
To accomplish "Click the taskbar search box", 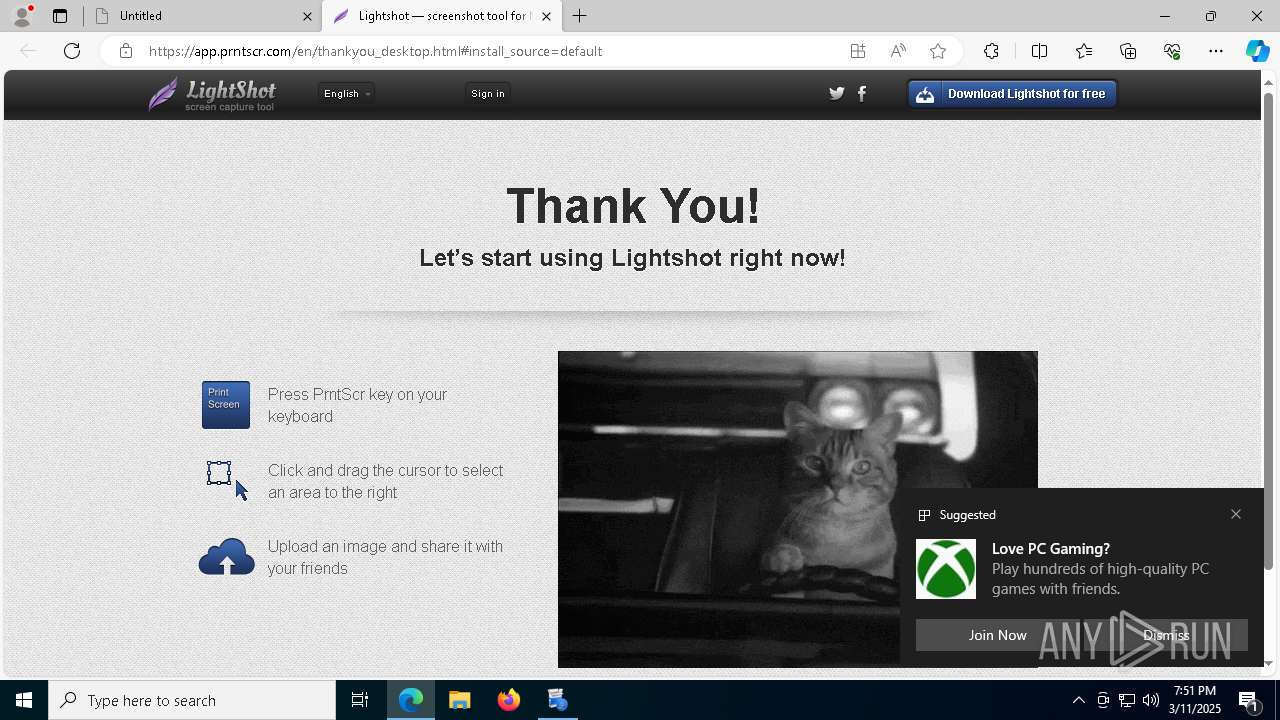I will point(192,700).
